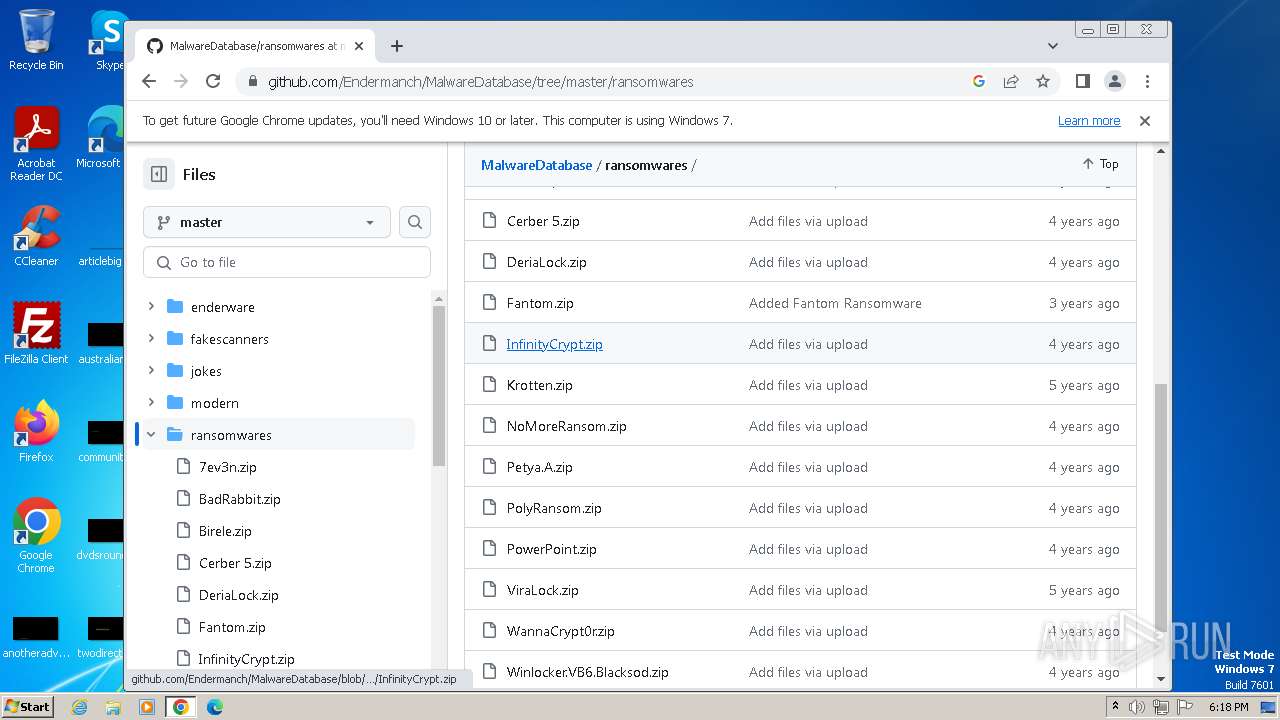
Task: Open Cerber 5.zip in the file list
Action: [x=543, y=221]
